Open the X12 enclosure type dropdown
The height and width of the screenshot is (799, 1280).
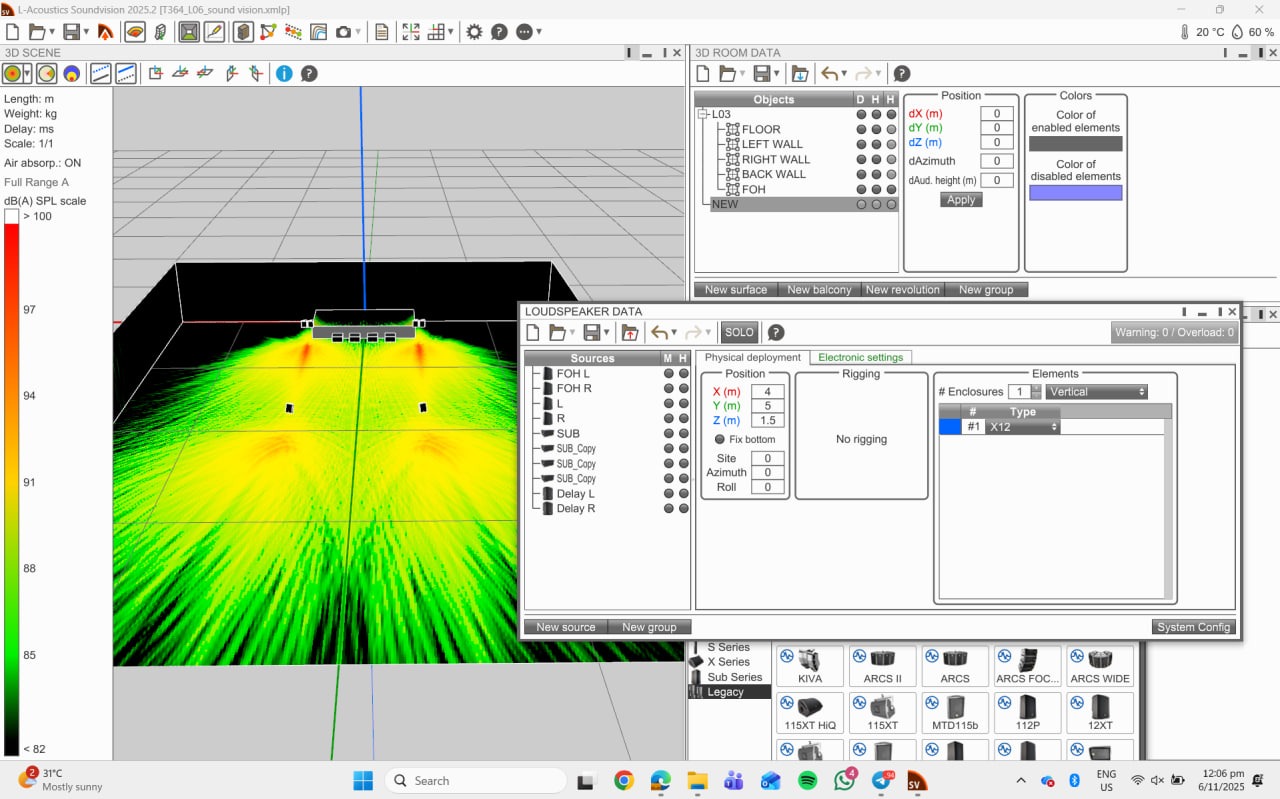point(1022,427)
